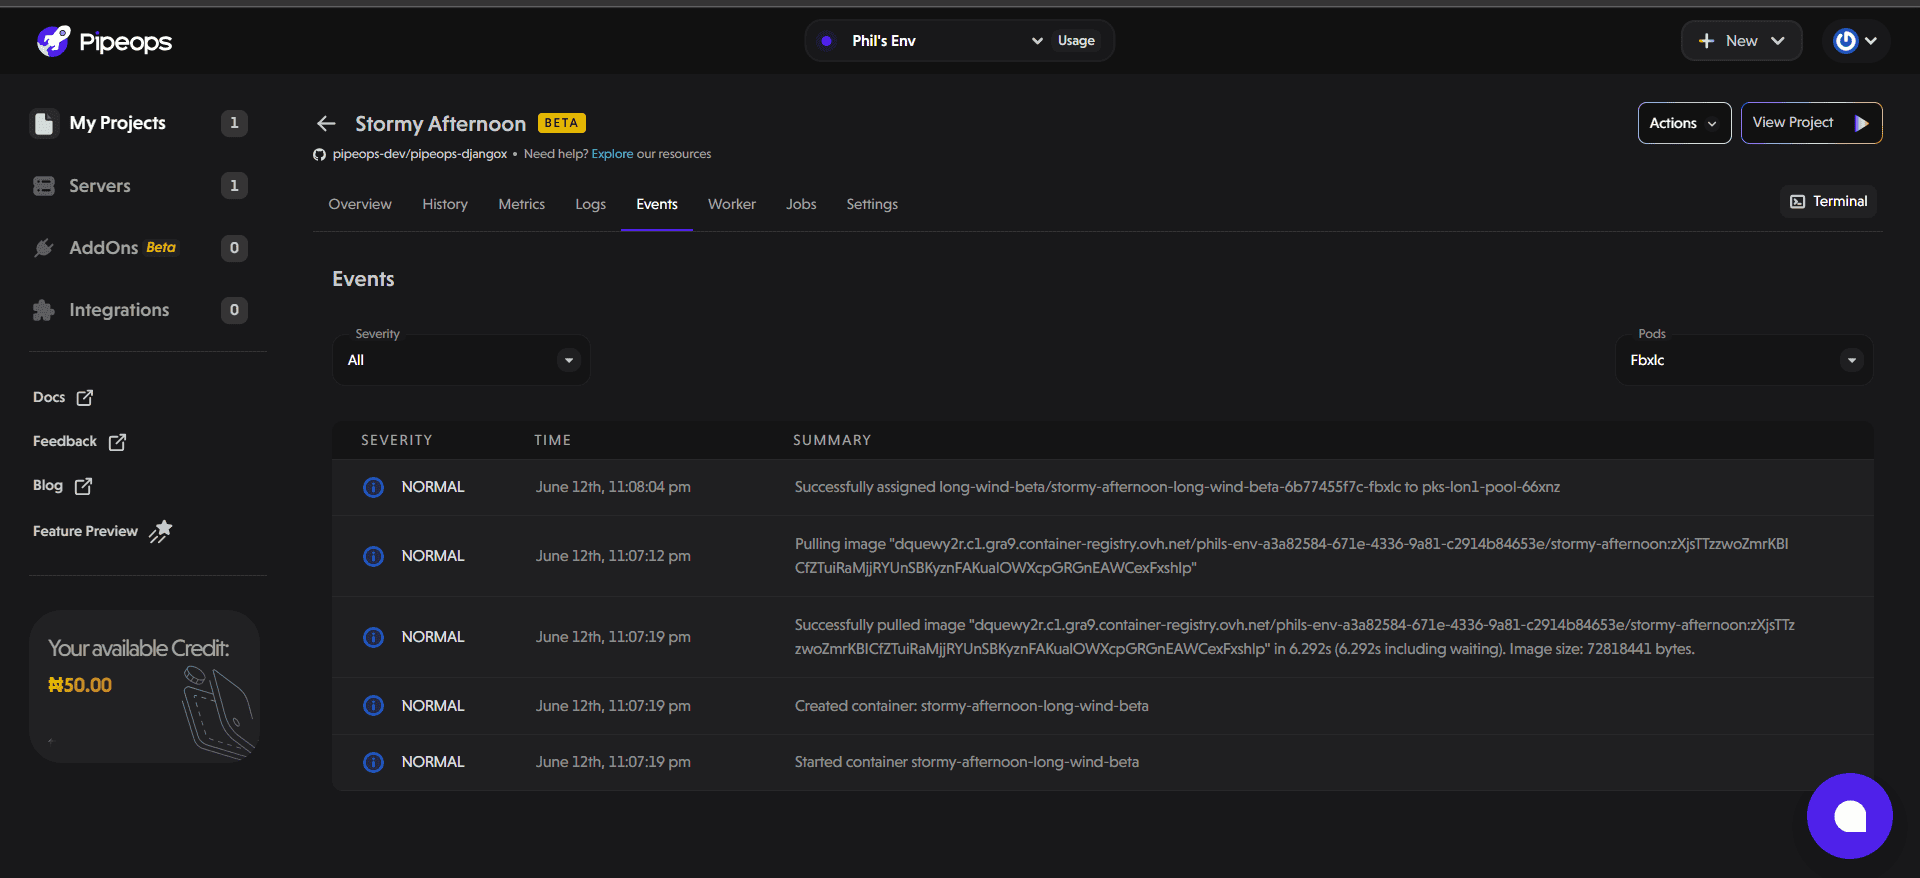Image resolution: width=1920 pixels, height=878 pixels.
Task: Go to the Jobs tab
Action: click(801, 204)
